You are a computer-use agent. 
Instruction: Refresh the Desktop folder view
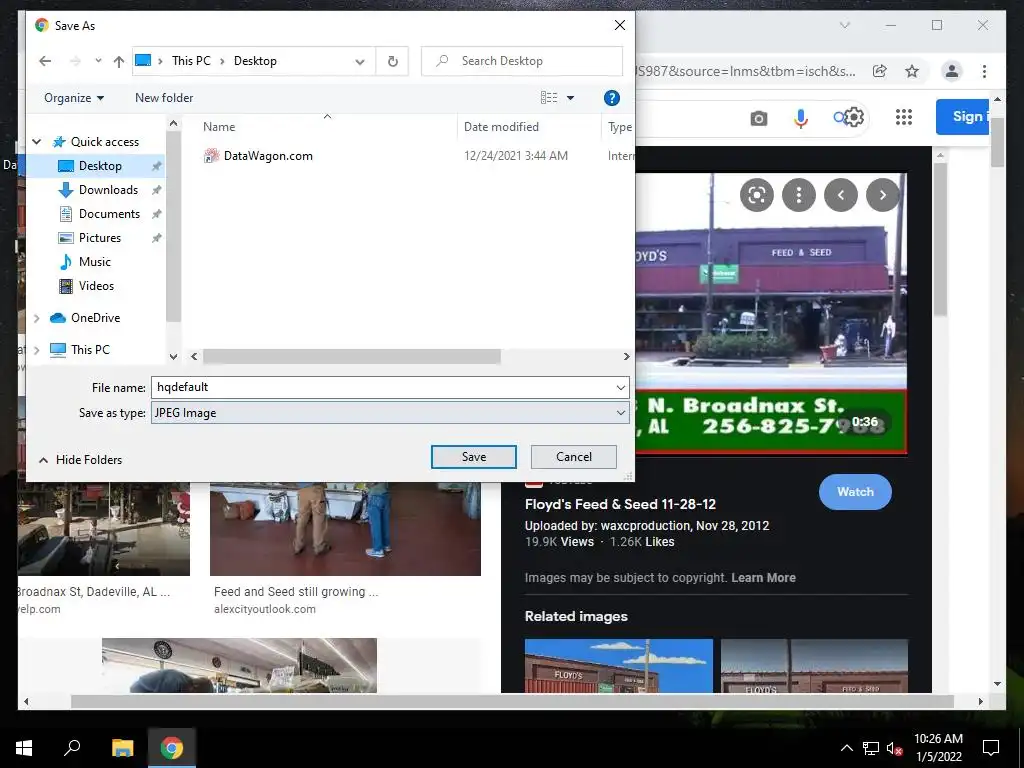pos(392,61)
